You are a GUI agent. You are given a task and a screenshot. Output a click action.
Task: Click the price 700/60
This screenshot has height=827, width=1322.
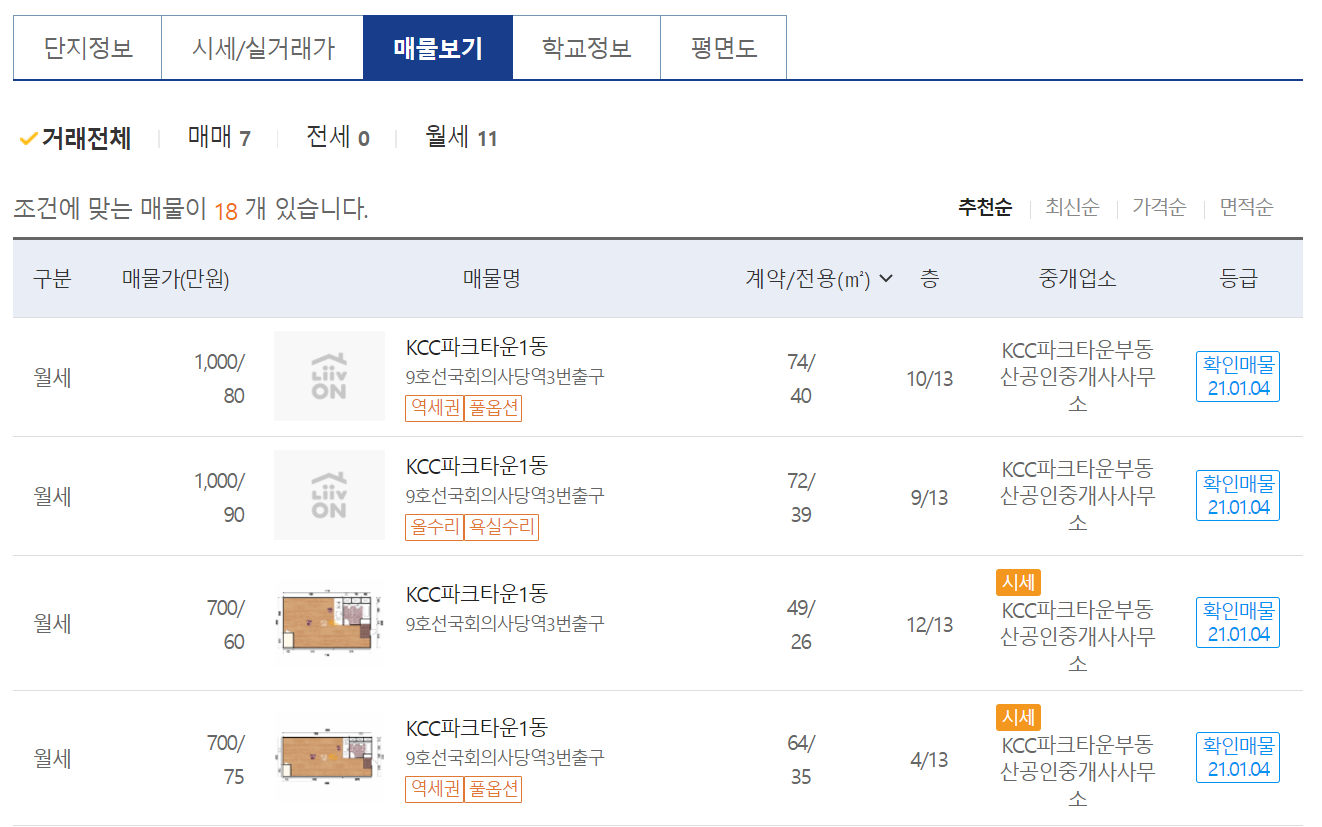click(226, 625)
